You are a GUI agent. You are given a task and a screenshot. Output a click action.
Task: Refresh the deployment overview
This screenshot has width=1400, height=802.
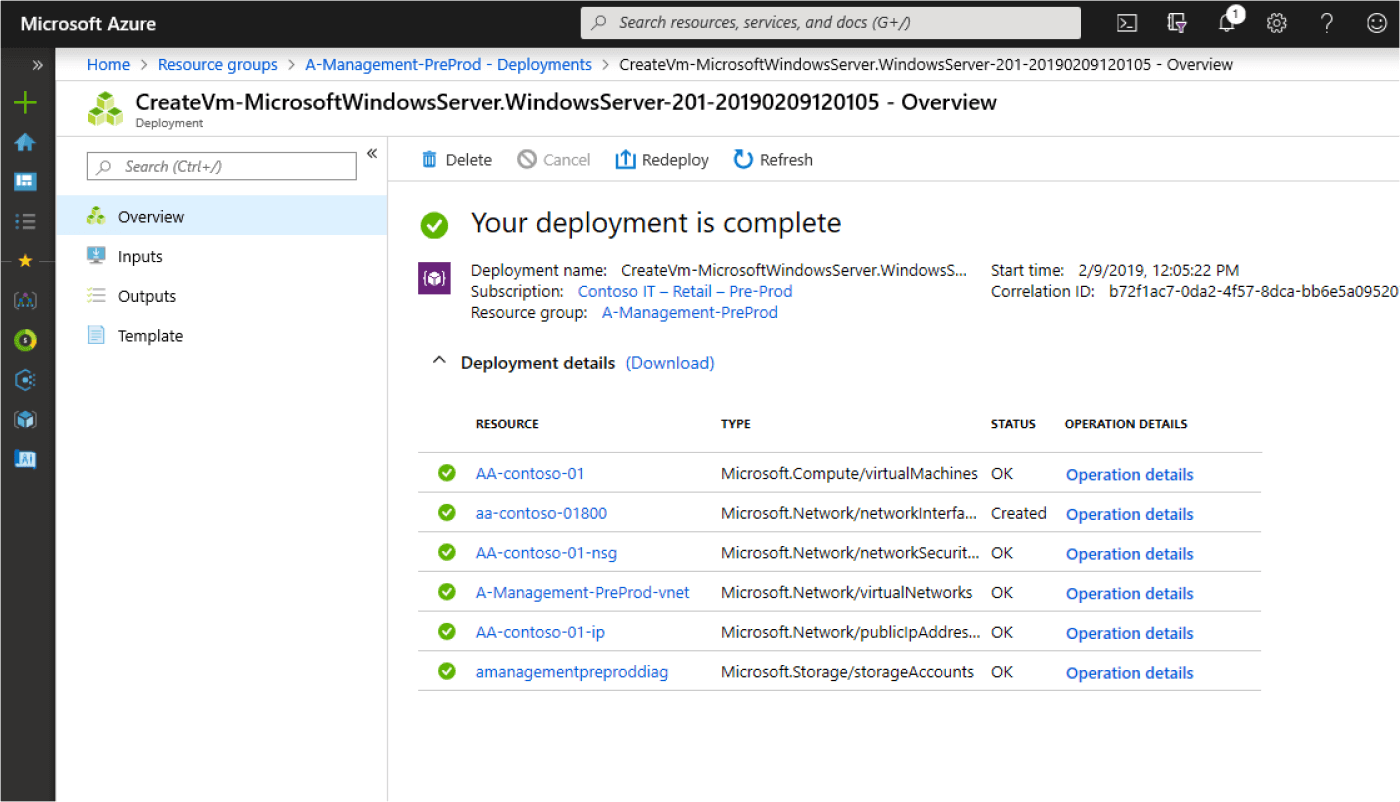pyautogui.click(x=773, y=160)
